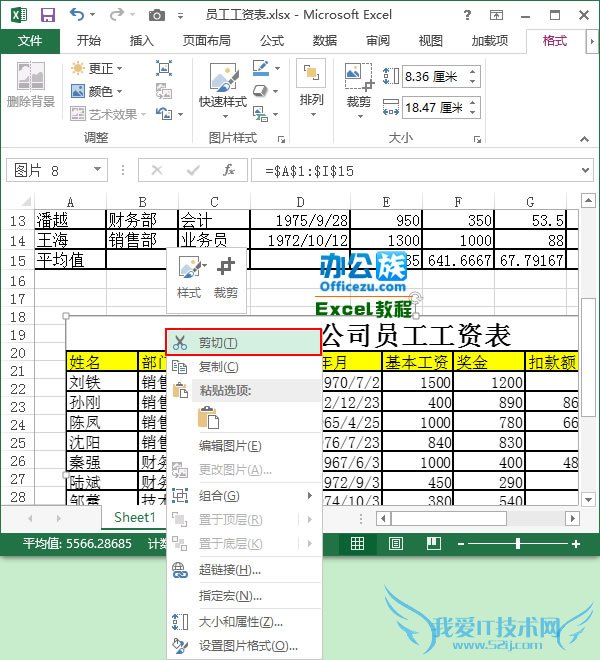This screenshot has width=600, height=660.
Task: Switch to Page Break Preview in status bar
Action: 434,544
